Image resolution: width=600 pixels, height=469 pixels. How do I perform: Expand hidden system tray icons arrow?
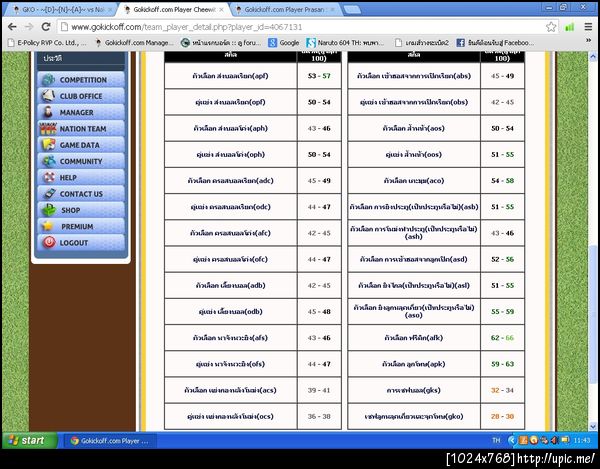point(511,440)
